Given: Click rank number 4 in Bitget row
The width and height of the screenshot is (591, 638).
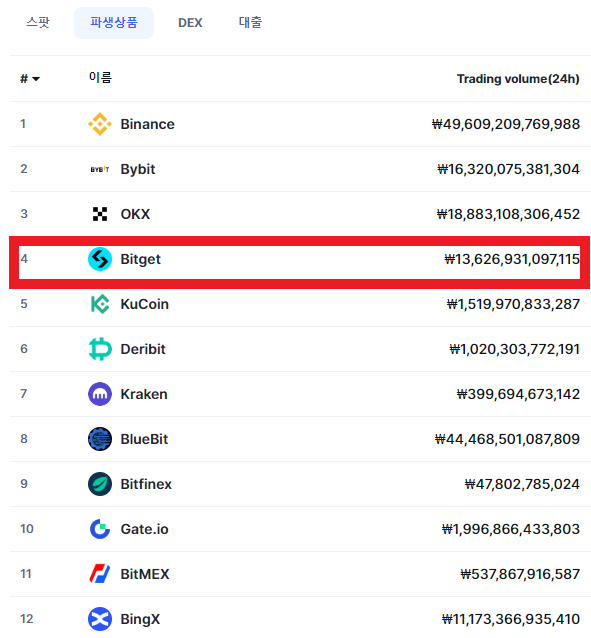Looking at the screenshot, I should click(24, 259).
